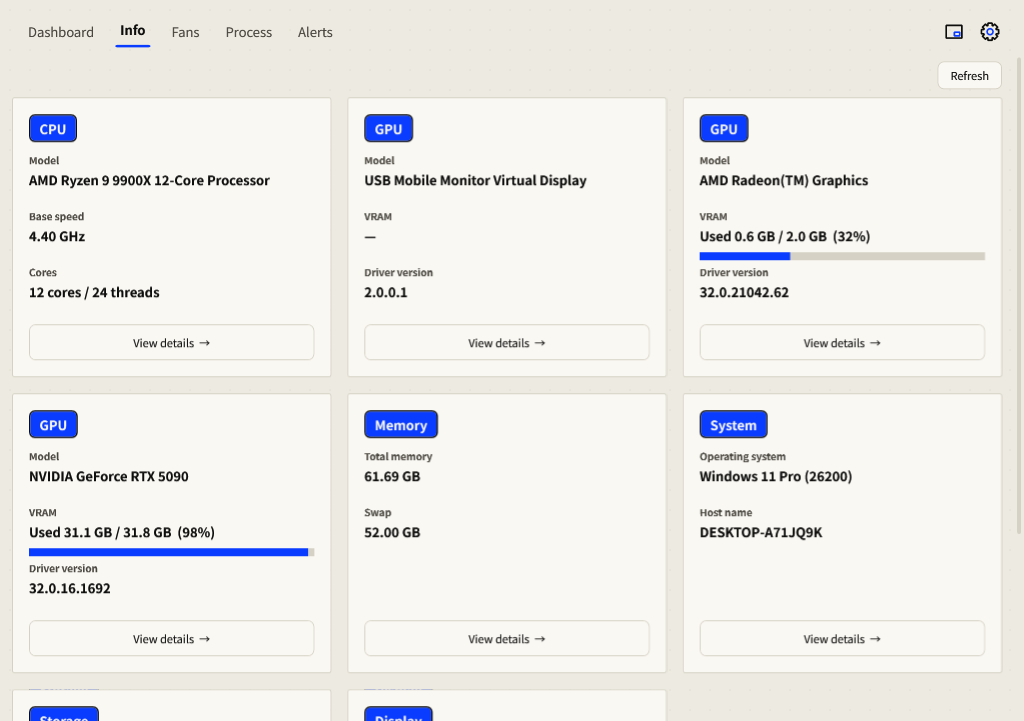This screenshot has height=721, width=1024.
Task: View details for the System card
Action: [x=842, y=638]
